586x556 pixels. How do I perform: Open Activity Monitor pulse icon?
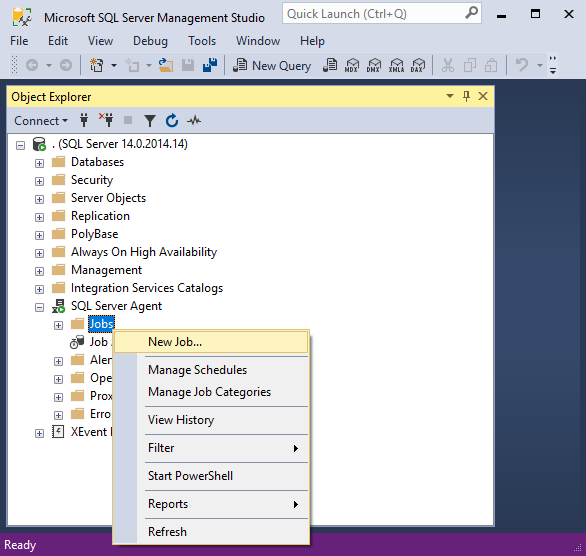194,120
